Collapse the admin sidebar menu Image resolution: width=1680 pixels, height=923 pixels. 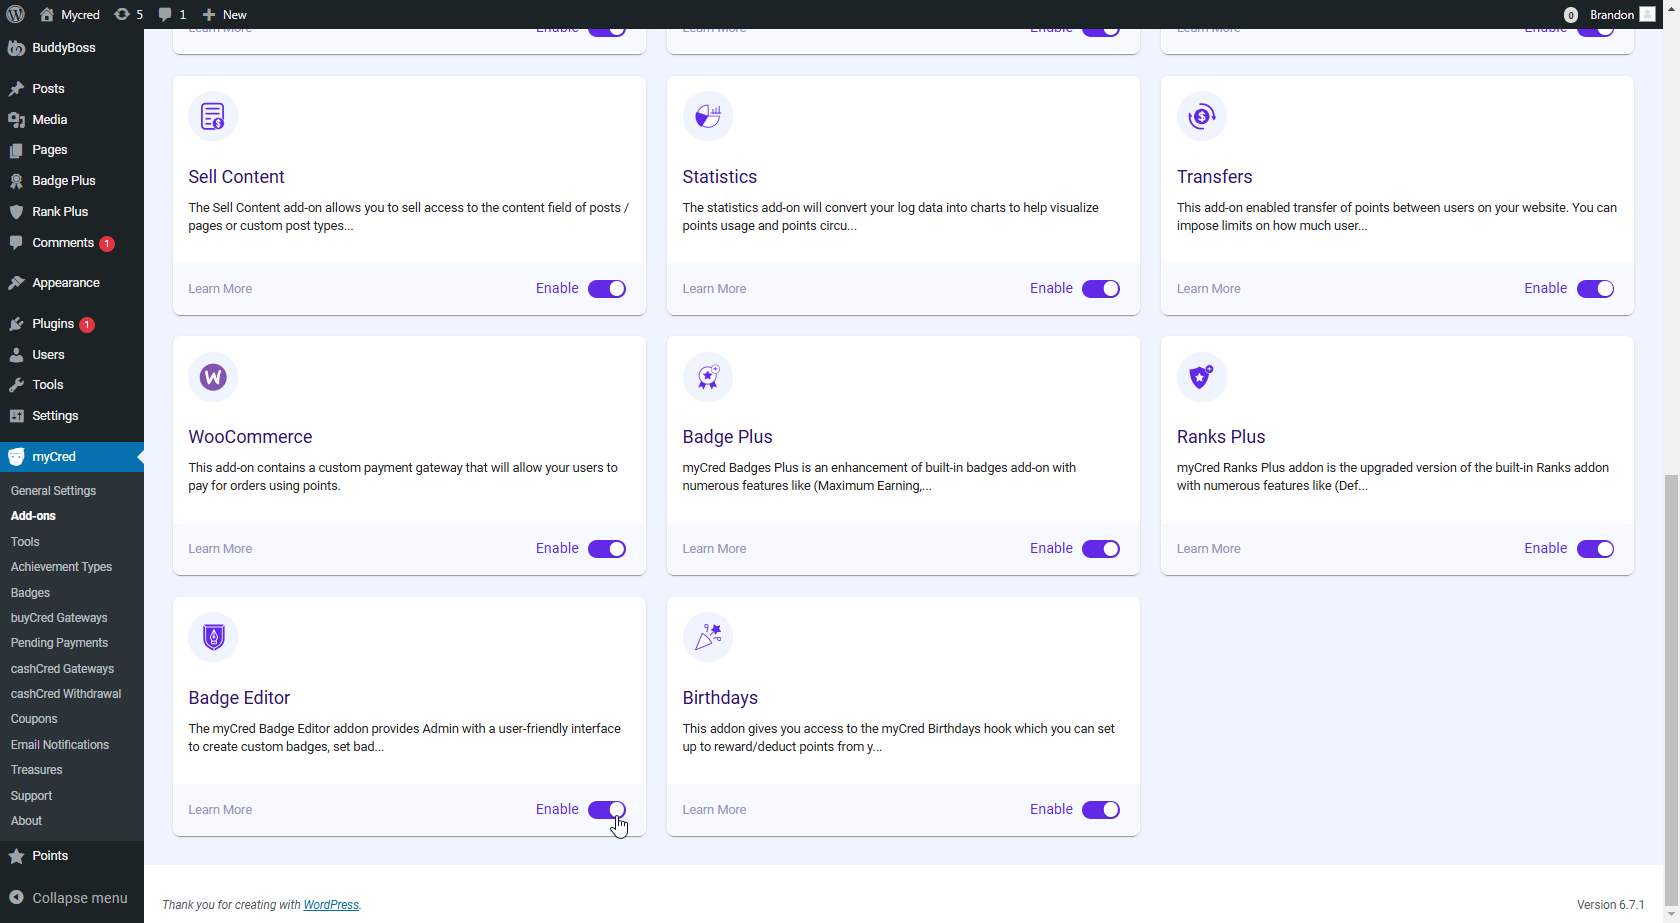coord(70,898)
